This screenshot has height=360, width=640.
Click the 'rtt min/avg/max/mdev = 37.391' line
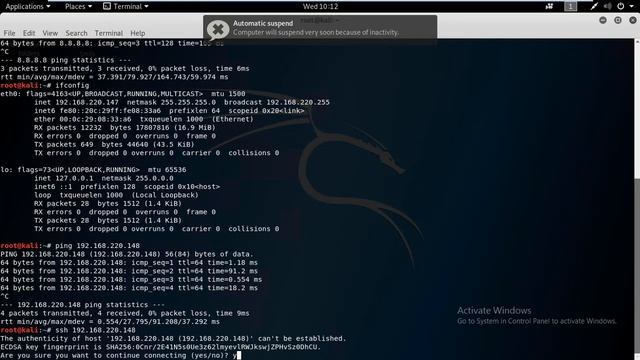point(114,77)
